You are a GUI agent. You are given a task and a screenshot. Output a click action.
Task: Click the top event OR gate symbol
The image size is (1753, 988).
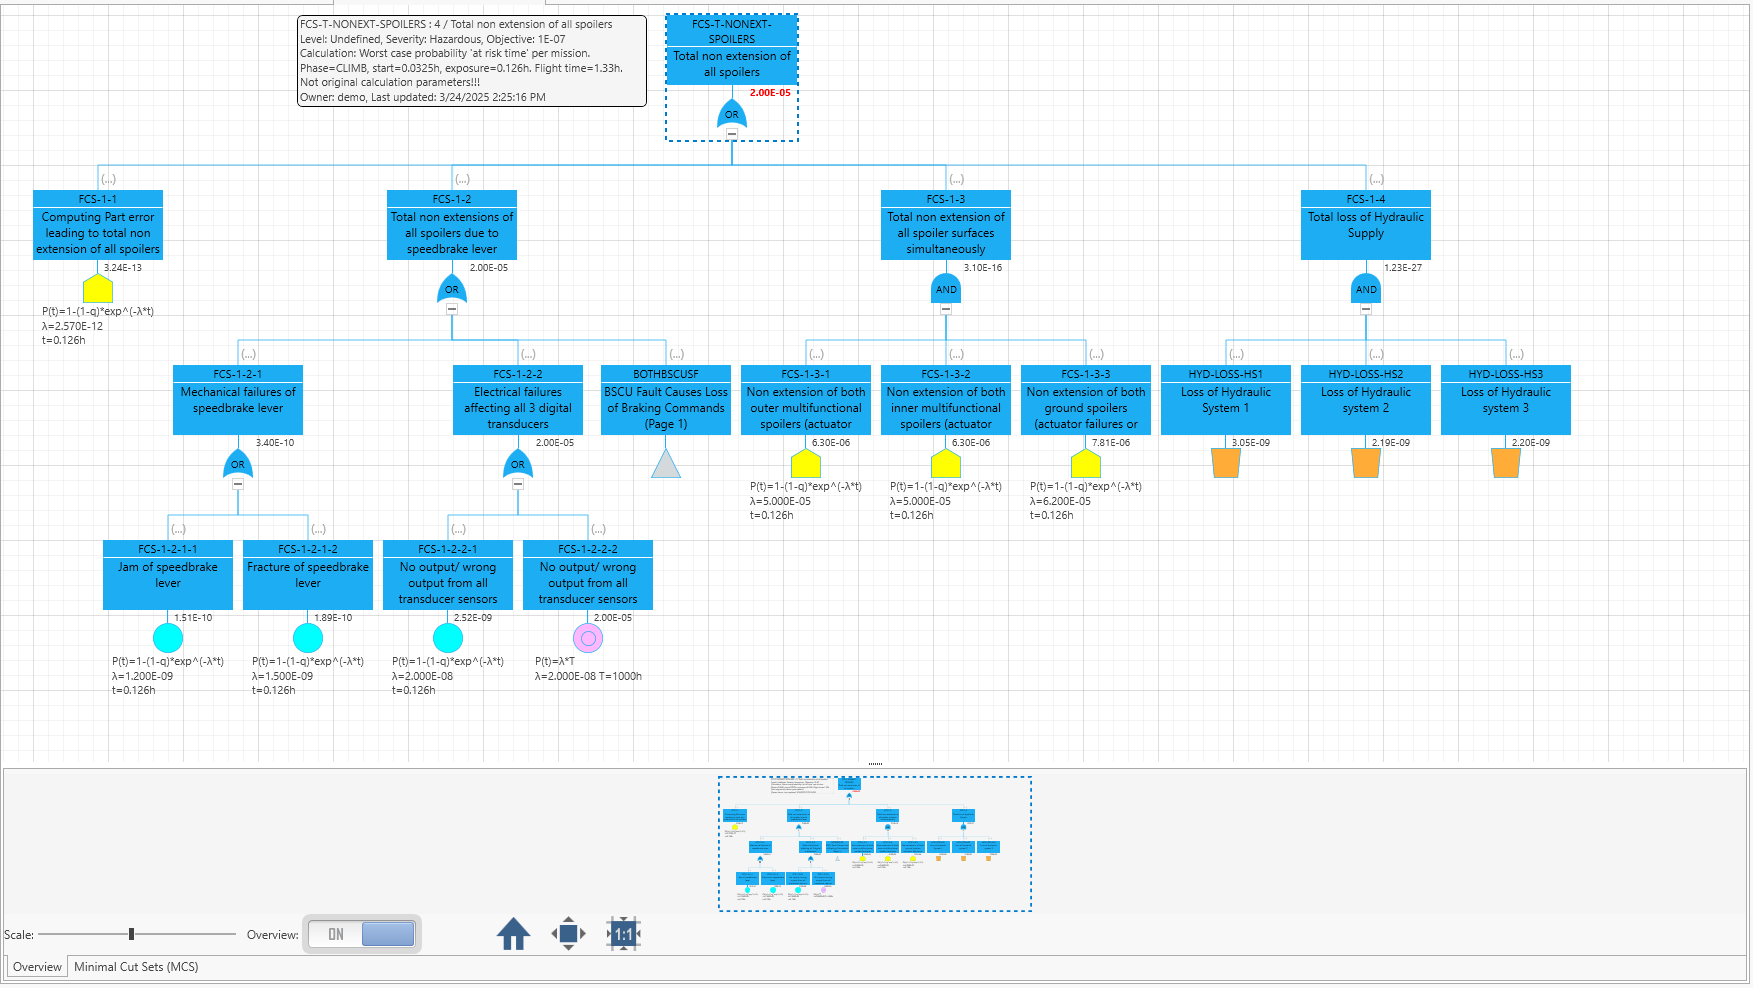pos(732,113)
